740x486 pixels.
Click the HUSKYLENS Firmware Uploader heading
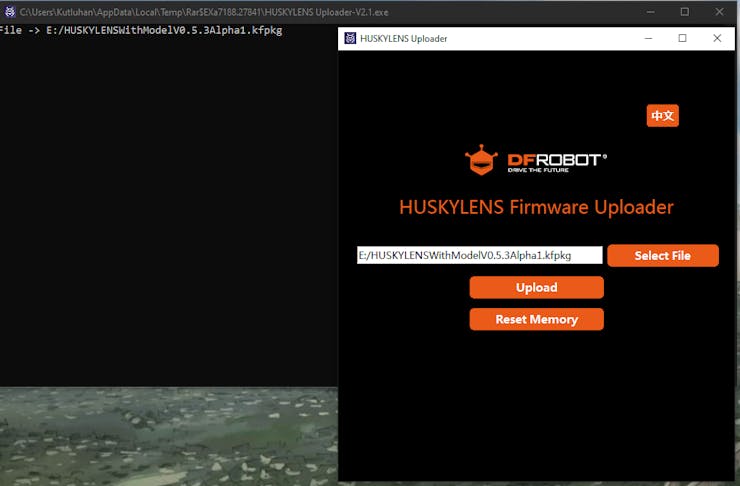coord(536,207)
